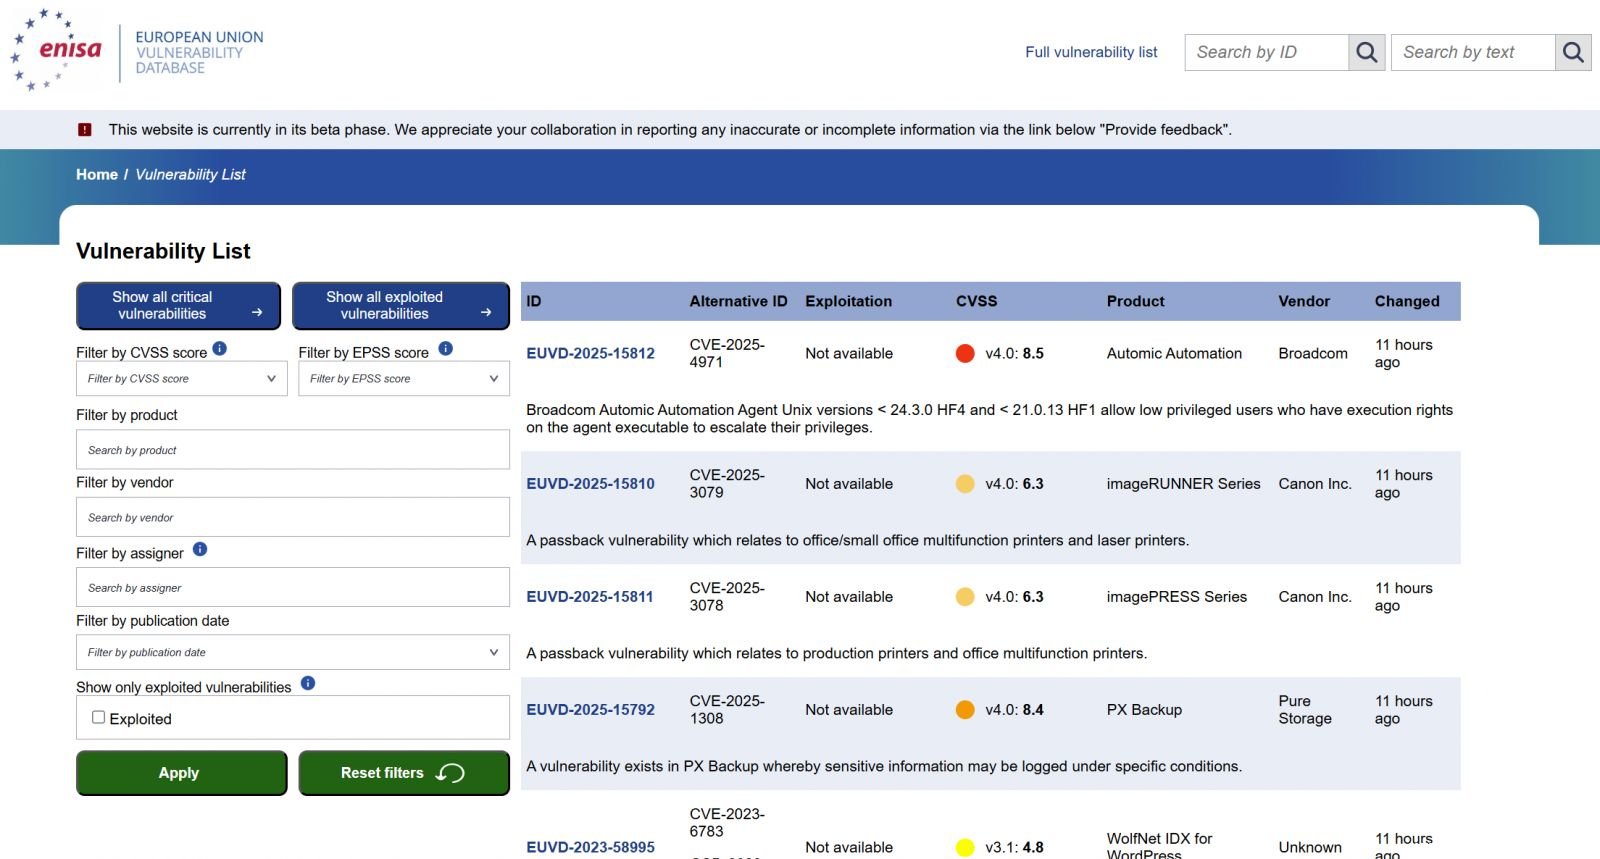Click the Changed column header
This screenshot has width=1600, height=859.
click(x=1407, y=301)
